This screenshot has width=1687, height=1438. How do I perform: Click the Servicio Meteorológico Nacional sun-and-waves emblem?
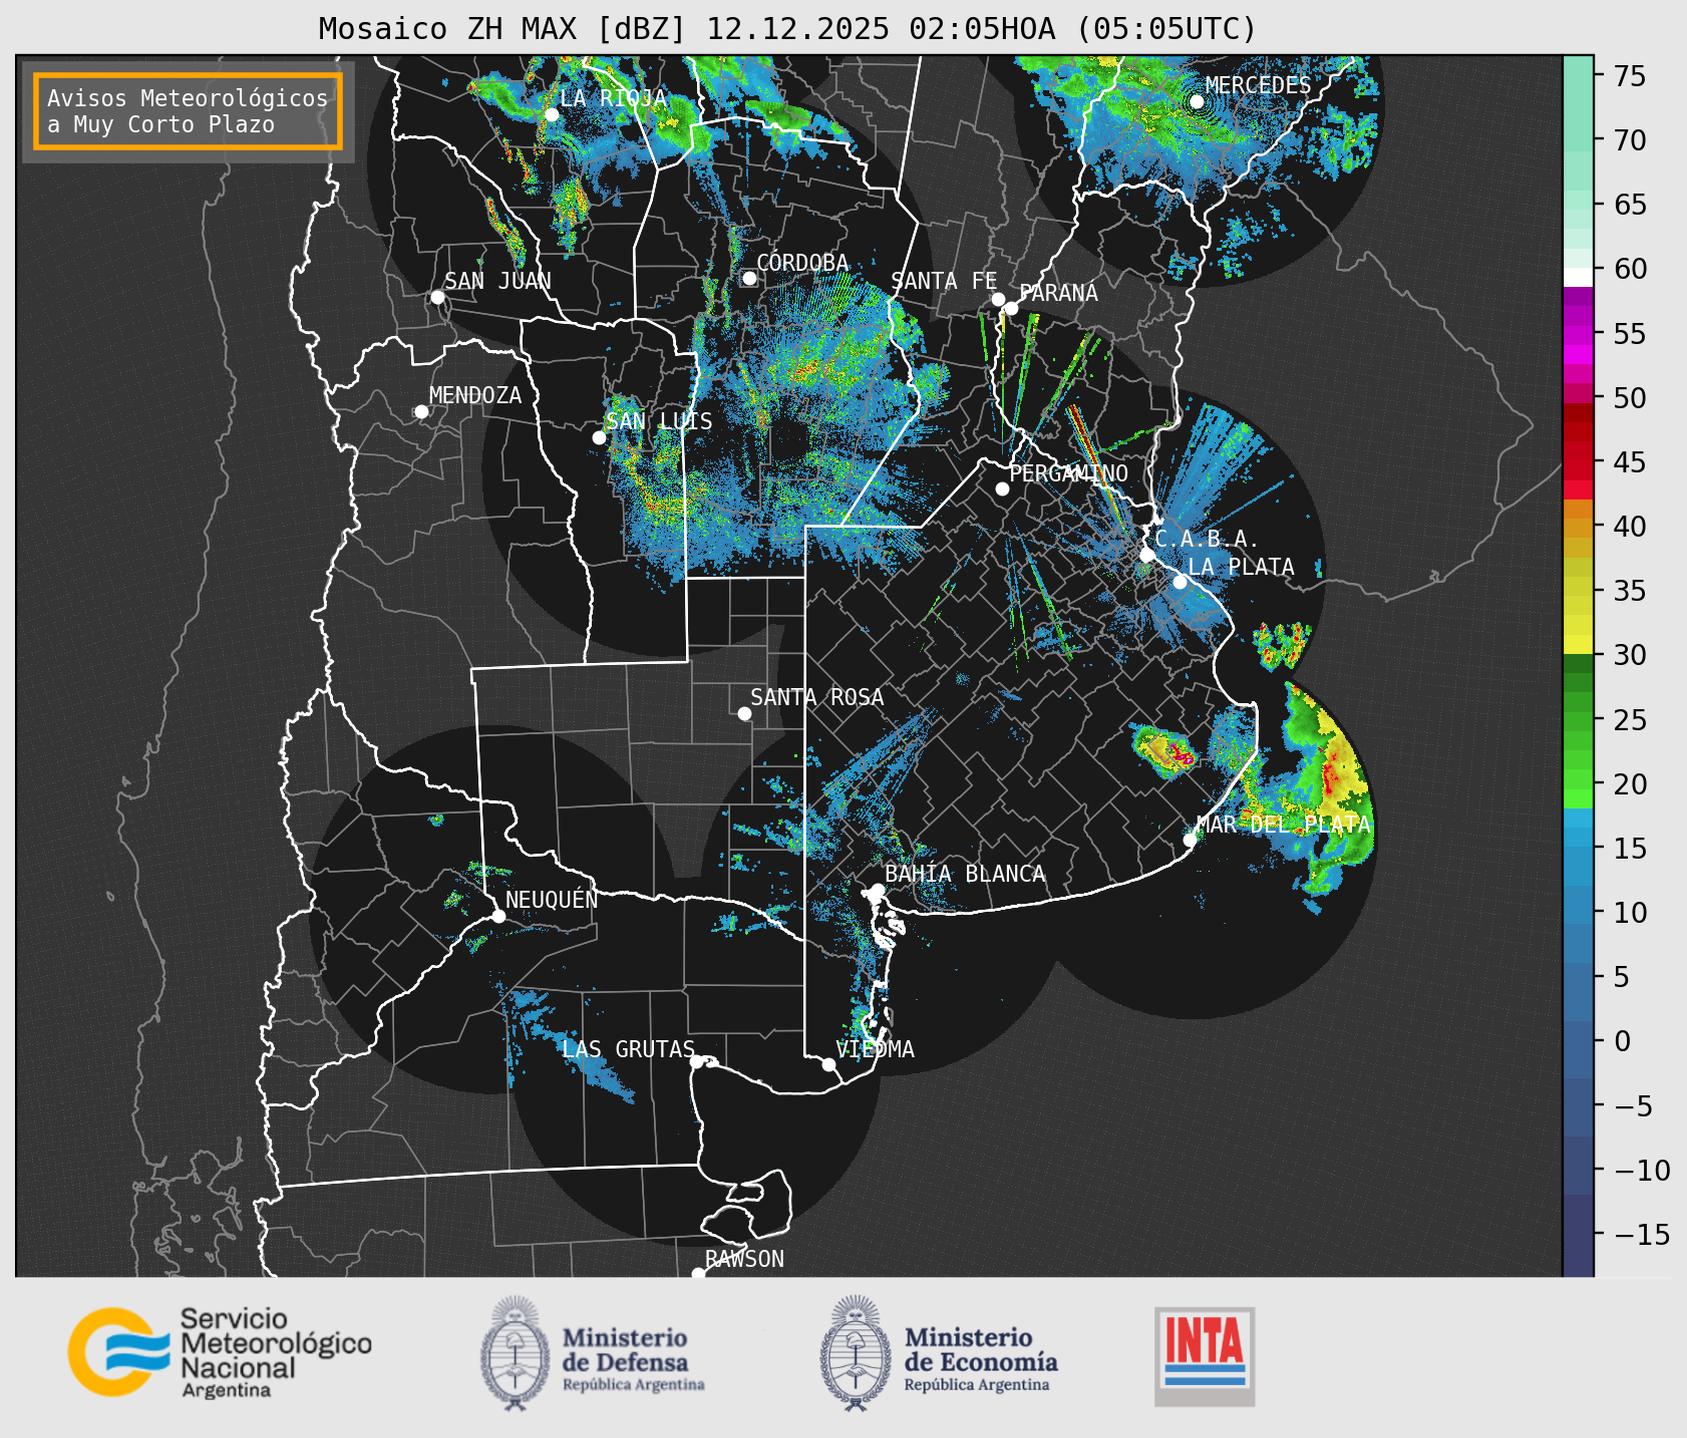click(118, 1351)
